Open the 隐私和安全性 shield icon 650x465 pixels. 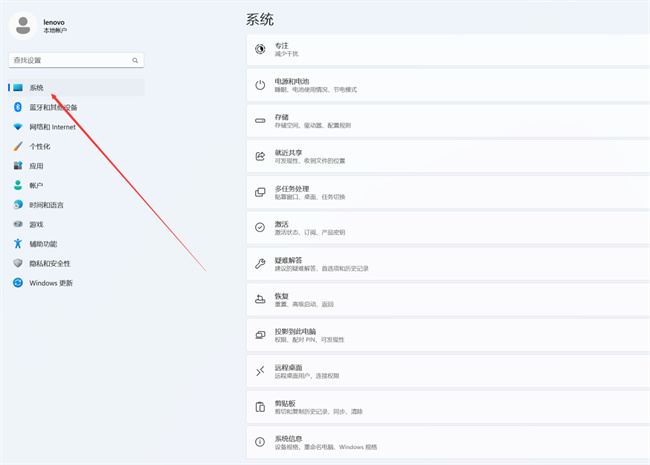(18, 263)
